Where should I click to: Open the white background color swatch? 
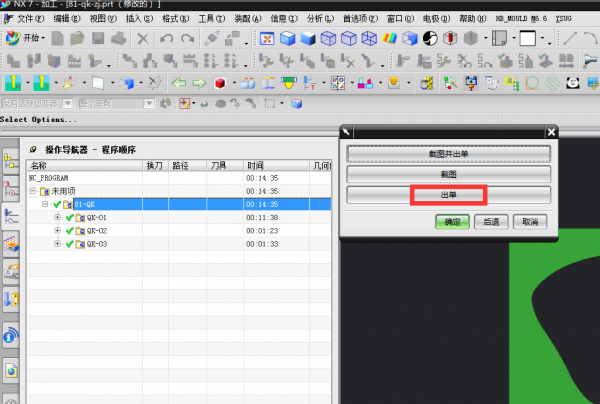pos(527,38)
